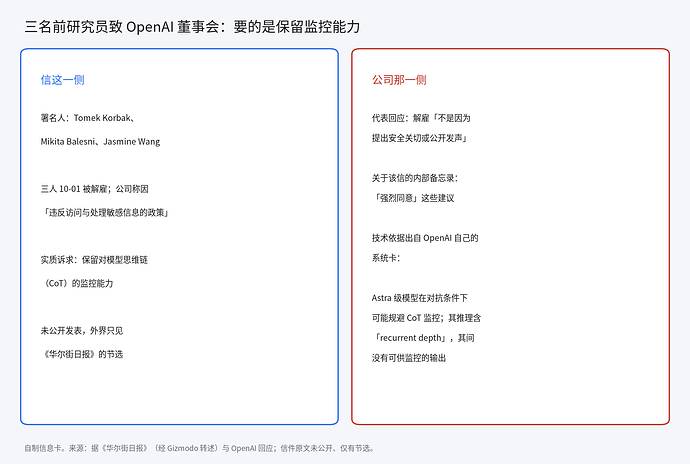
Task: Click the line （CoT）的监控能力
Action: coord(77,284)
